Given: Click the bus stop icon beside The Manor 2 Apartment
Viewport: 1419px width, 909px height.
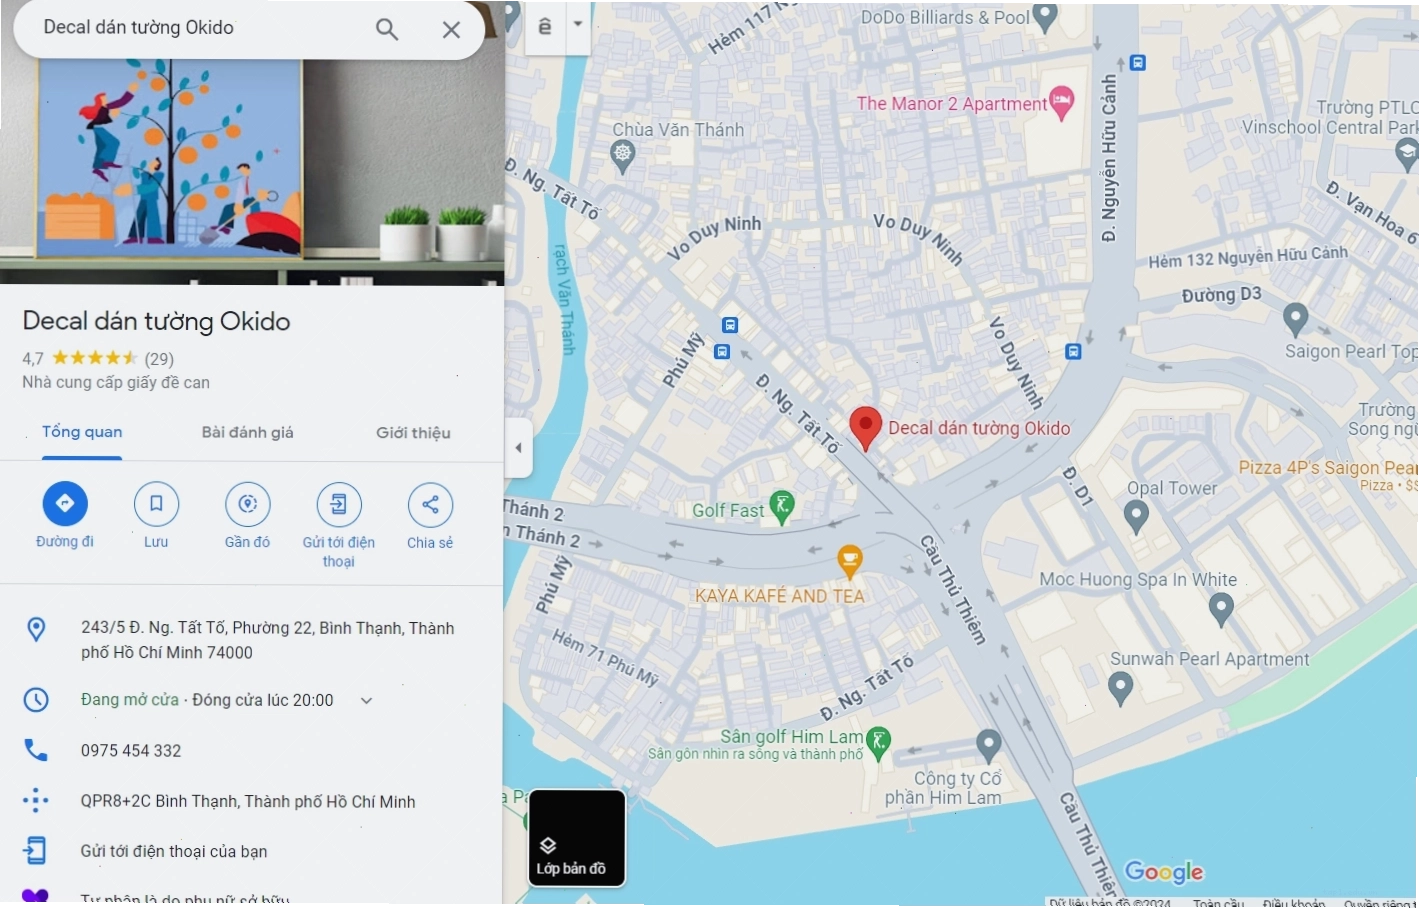Looking at the screenshot, I should coord(1138,63).
